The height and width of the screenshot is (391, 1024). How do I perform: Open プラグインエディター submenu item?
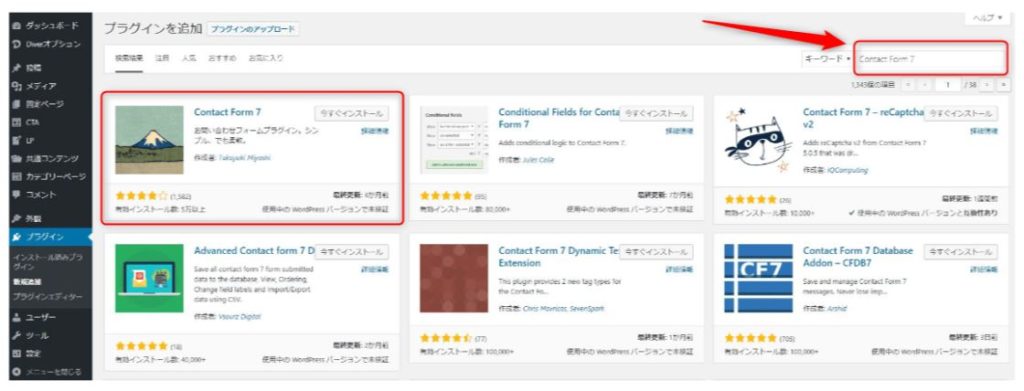47,296
